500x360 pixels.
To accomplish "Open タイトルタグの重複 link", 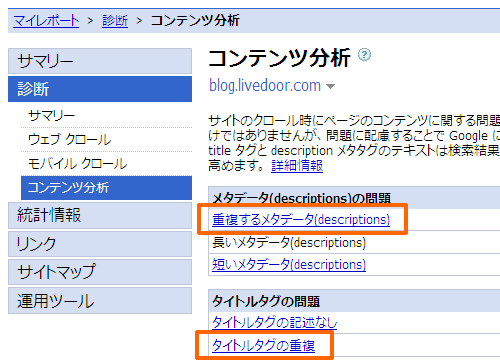I will (x=263, y=345).
